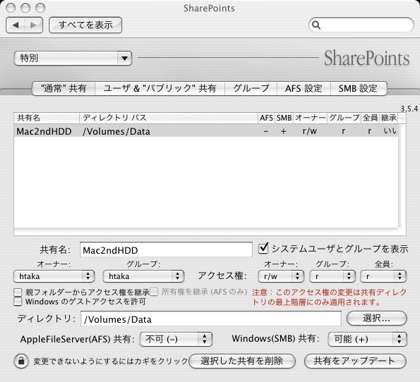Image resolution: width=420 pixels, height=382 pixels.
Task: Open Windows(SMB) 共有 dropdown
Action: pos(368,339)
